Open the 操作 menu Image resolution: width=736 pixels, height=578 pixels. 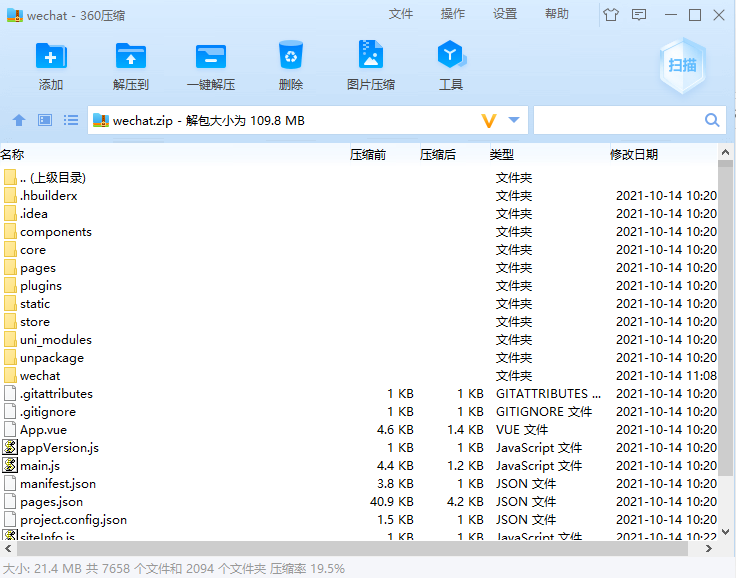pyautogui.click(x=453, y=14)
